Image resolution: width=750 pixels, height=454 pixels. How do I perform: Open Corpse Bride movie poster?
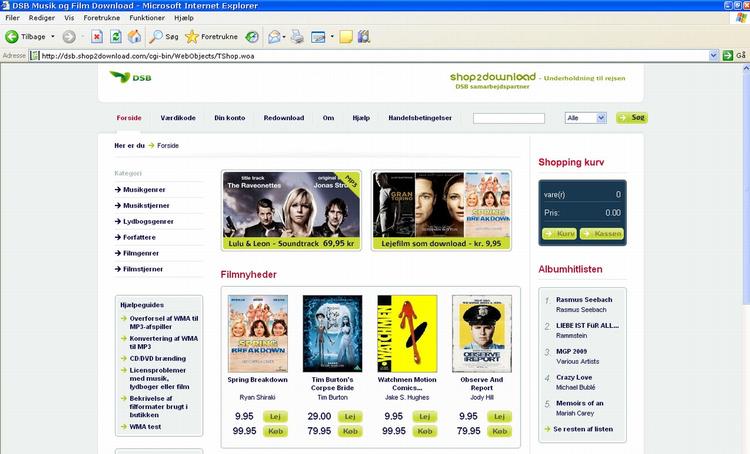(332, 333)
